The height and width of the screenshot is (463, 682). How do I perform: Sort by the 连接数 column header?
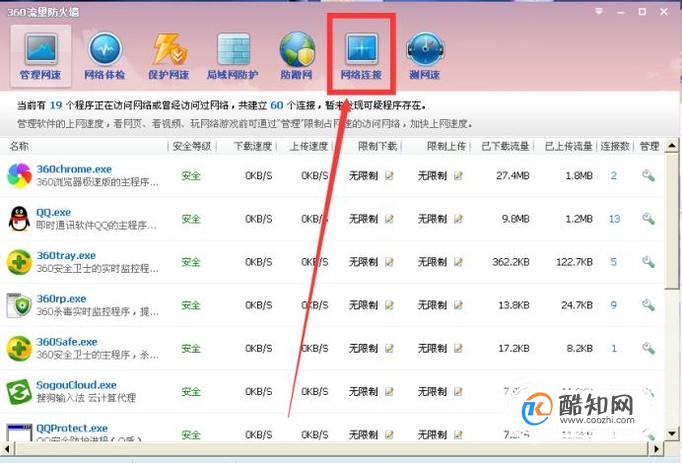(615, 146)
